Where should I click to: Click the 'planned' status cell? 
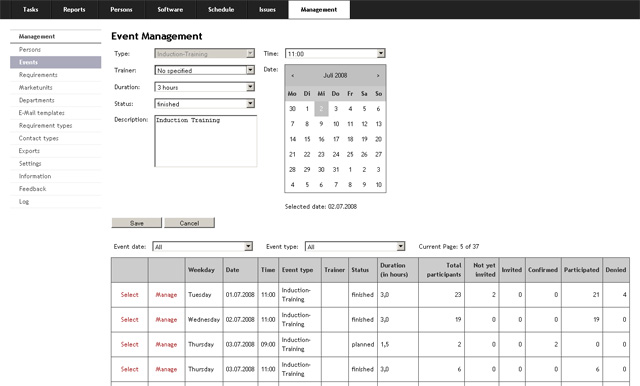[x=363, y=344]
